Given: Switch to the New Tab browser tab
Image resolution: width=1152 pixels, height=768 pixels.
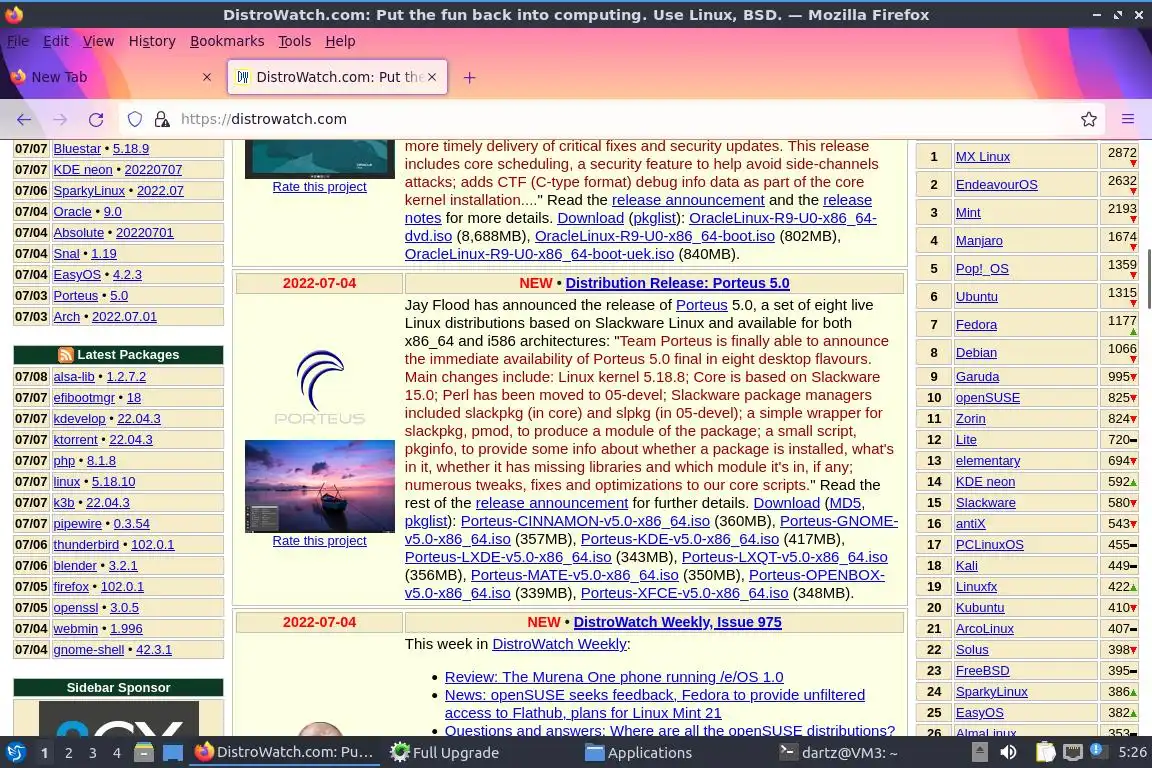Looking at the screenshot, I should (x=111, y=77).
